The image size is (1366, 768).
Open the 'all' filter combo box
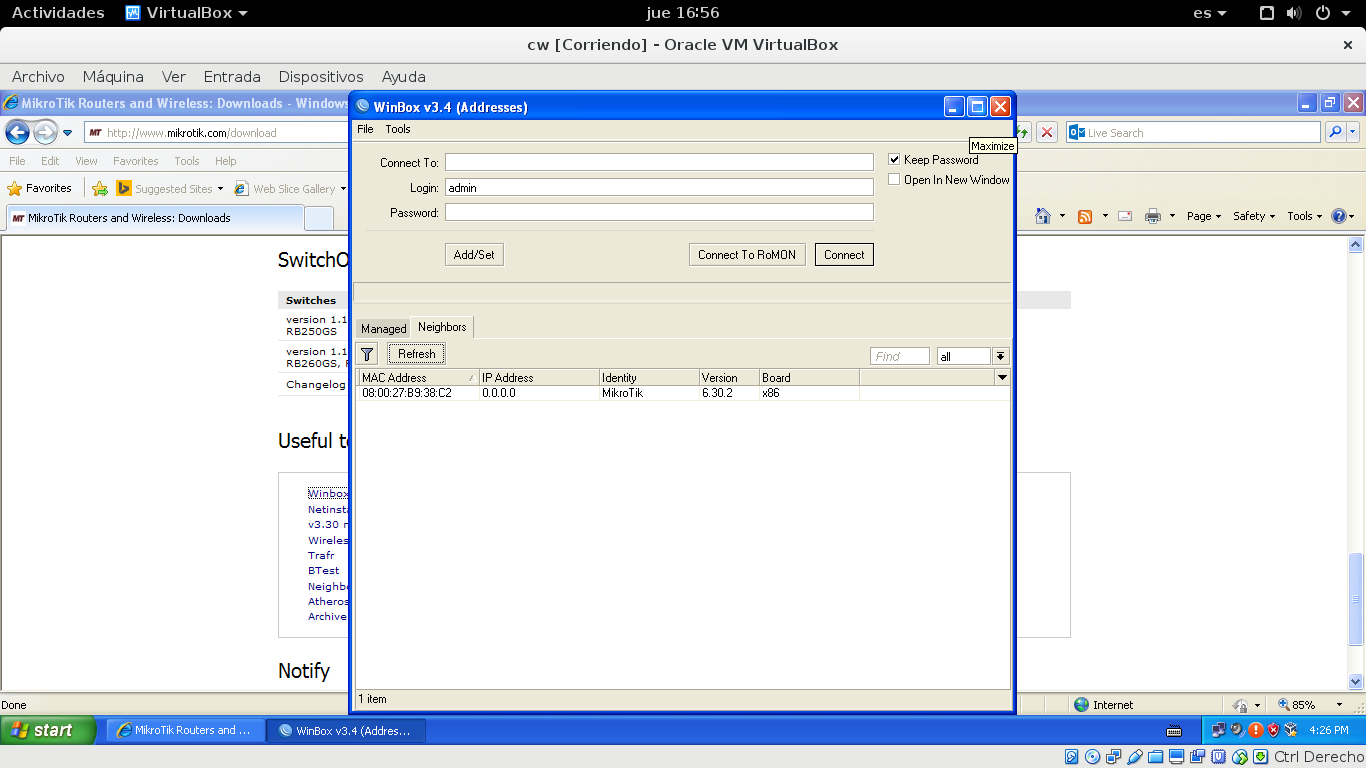963,356
